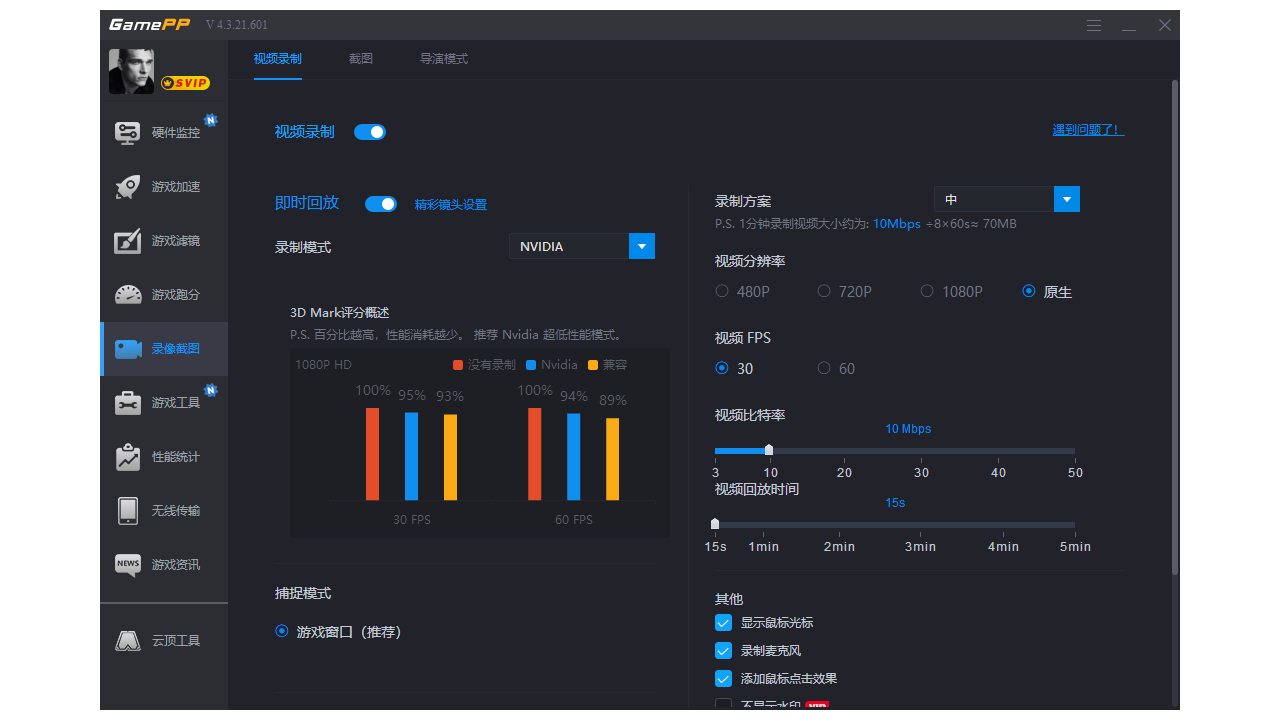
Task: Uncheck 录制麦克风 checkbox
Action: 724,651
